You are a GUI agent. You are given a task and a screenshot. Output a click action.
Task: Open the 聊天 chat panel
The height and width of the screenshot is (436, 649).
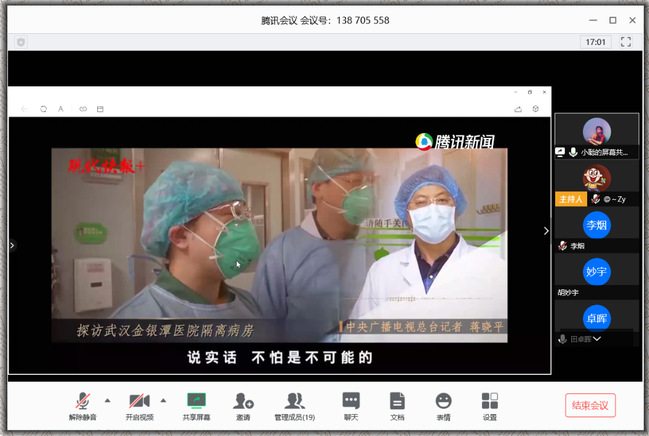350,401
